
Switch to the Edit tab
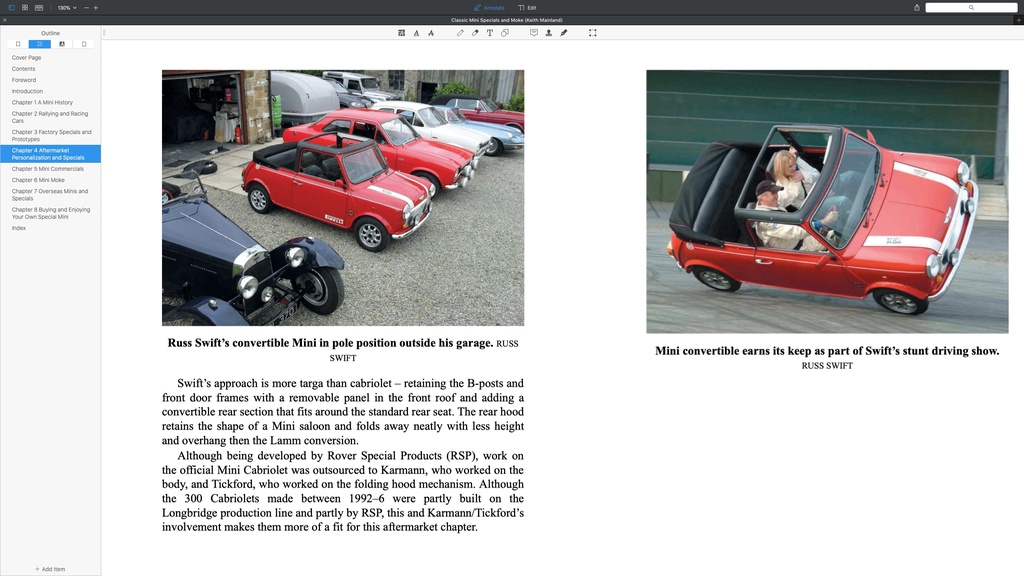(526, 7)
